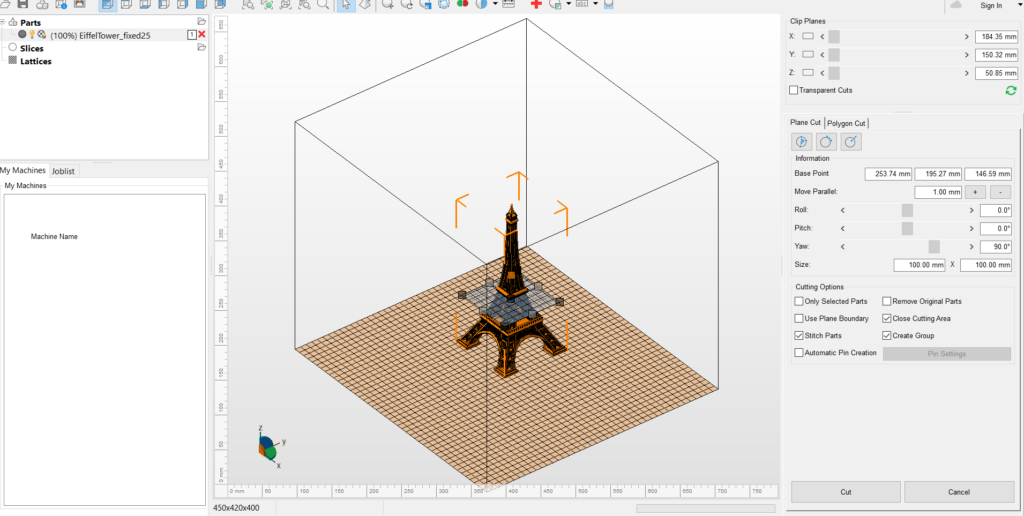Viewport: 1024px width, 516px height.
Task: Toggle the Y clip plane icon
Action: [x=808, y=55]
